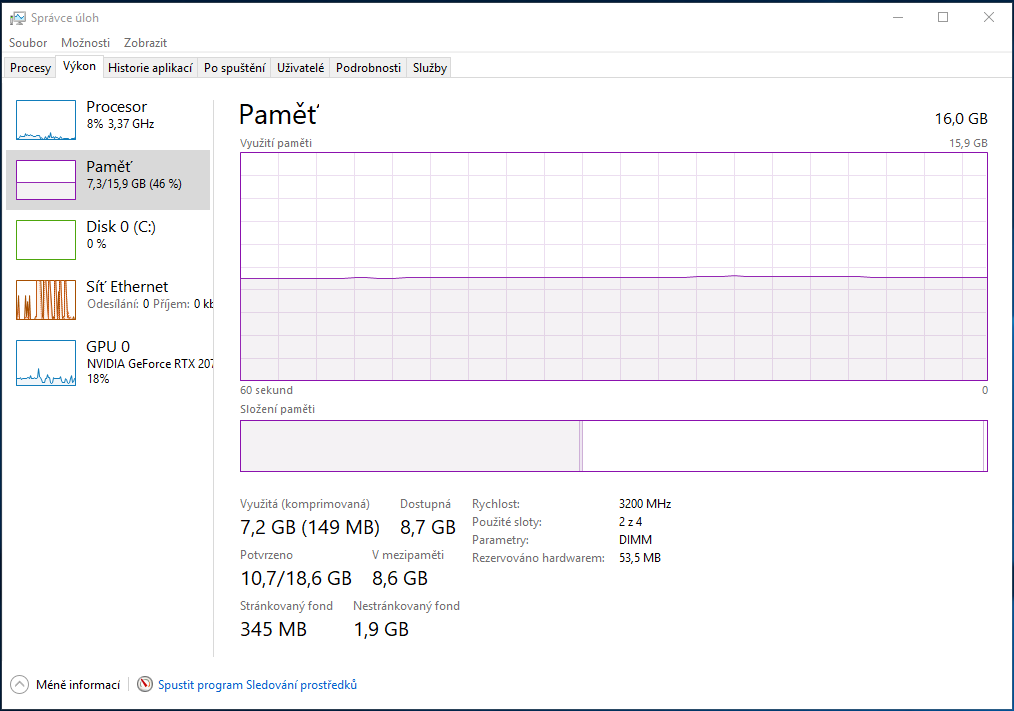Viewport: 1014px width, 711px height.
Task: Collapse with the Méně informací arrow icon
Action: 20,685
